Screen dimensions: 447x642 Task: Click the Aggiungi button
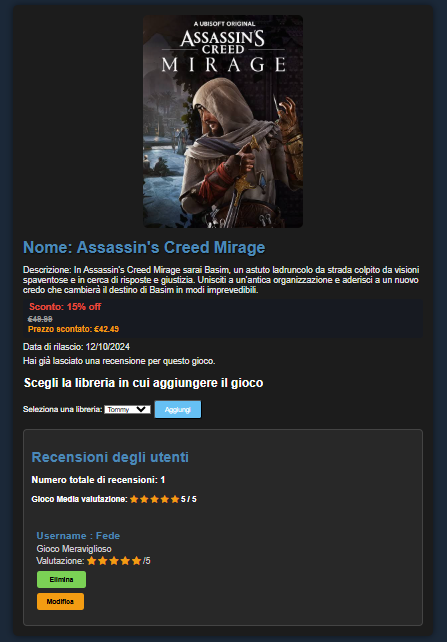pos(178,409)
